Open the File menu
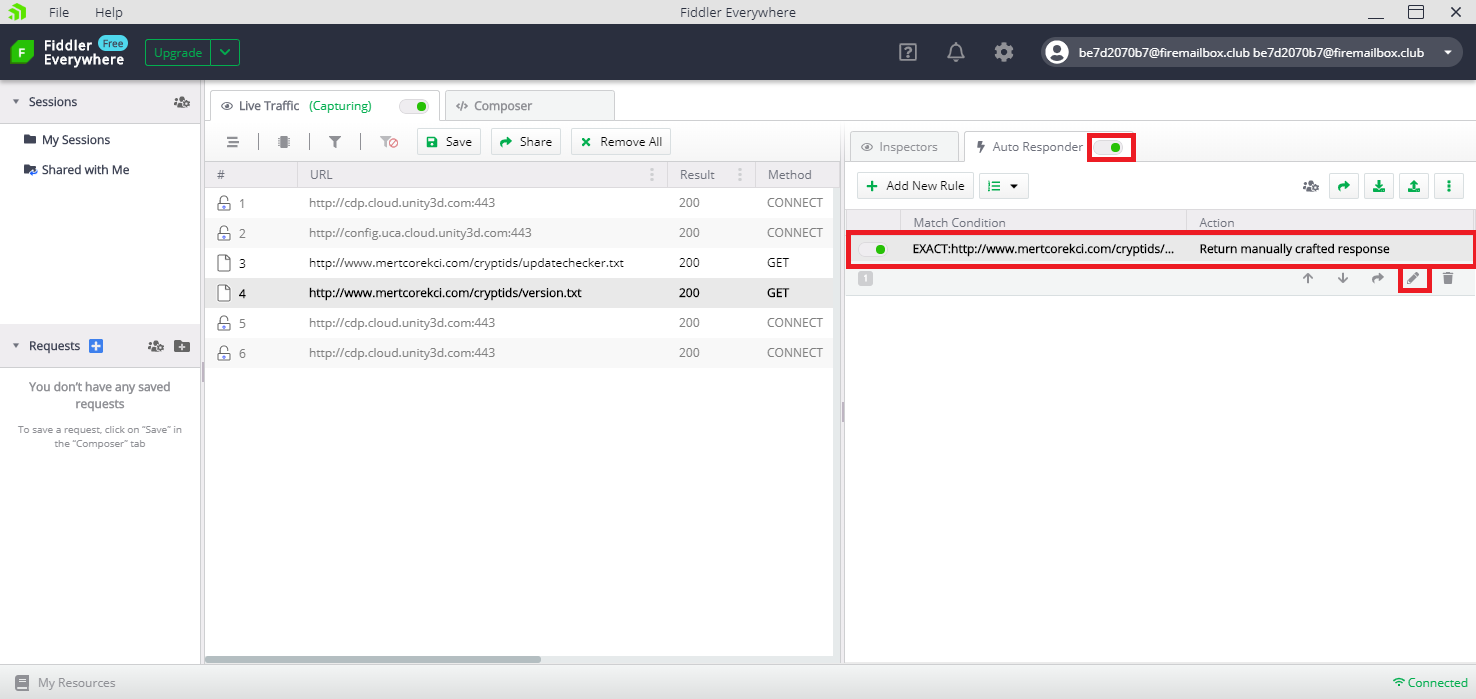This screenshot has width=1476, height=699. [59, 12]
